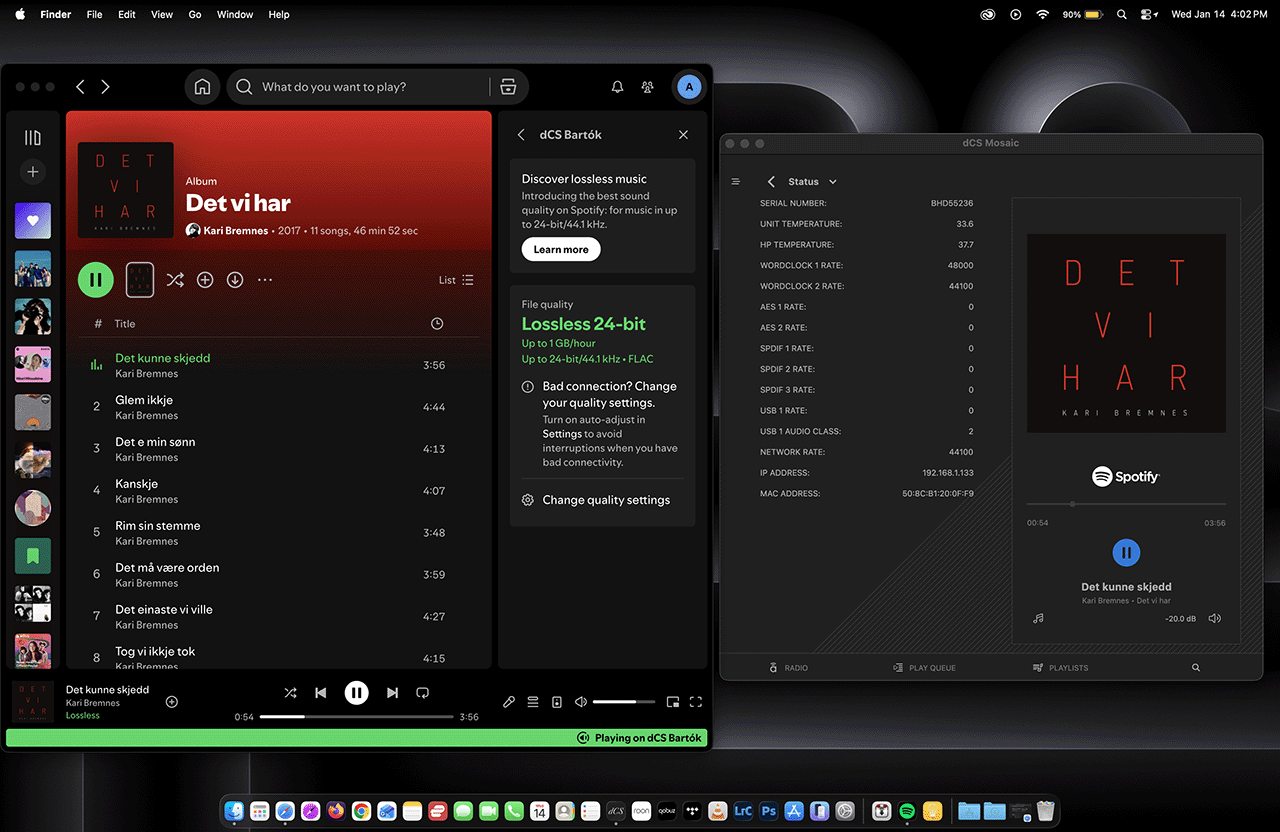Click the notifications bell icon in Spotify
1280x832 pixels.
click(617, 87)
